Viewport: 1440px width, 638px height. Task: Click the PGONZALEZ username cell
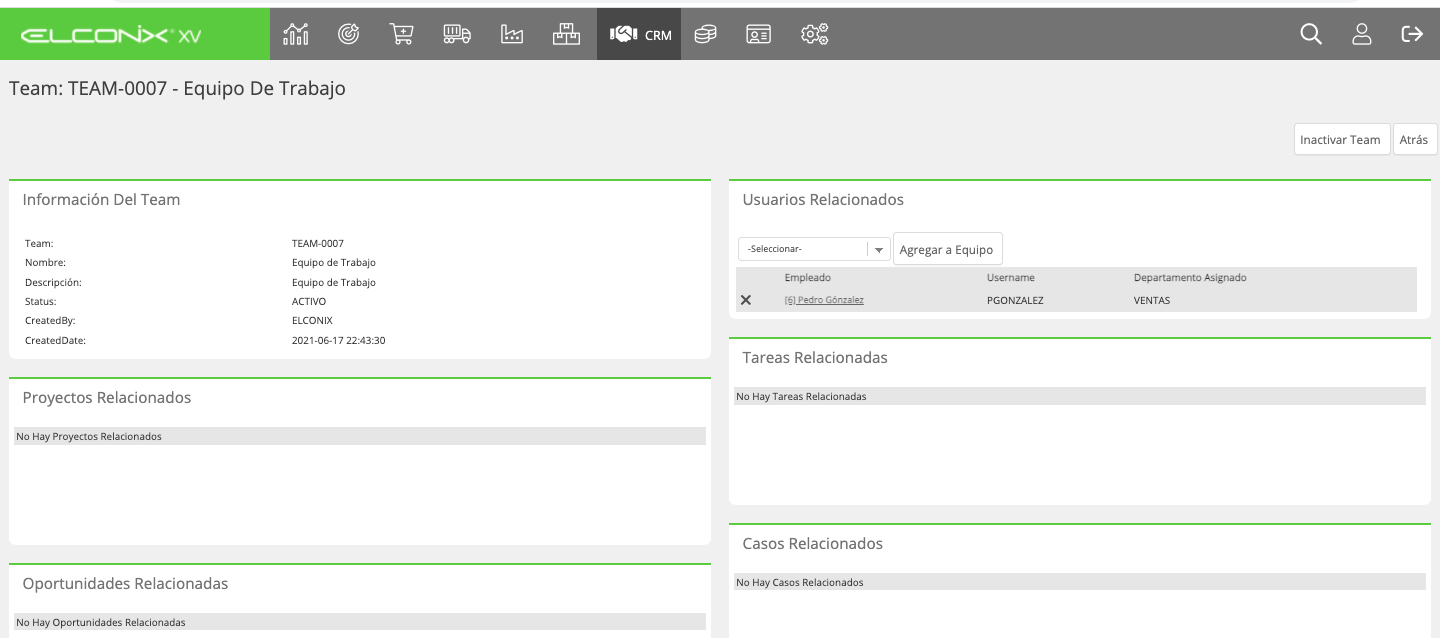[1015, 300]
